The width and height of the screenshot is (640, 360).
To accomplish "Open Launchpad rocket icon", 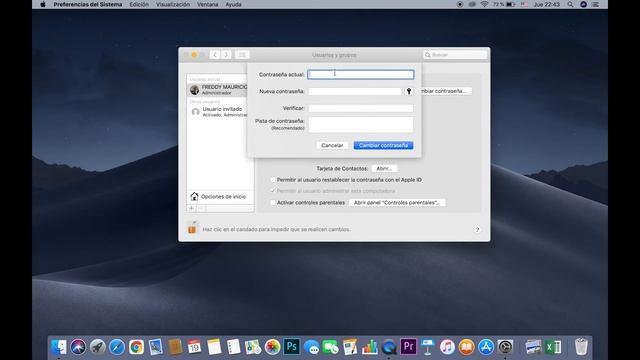I will [98, 347].
